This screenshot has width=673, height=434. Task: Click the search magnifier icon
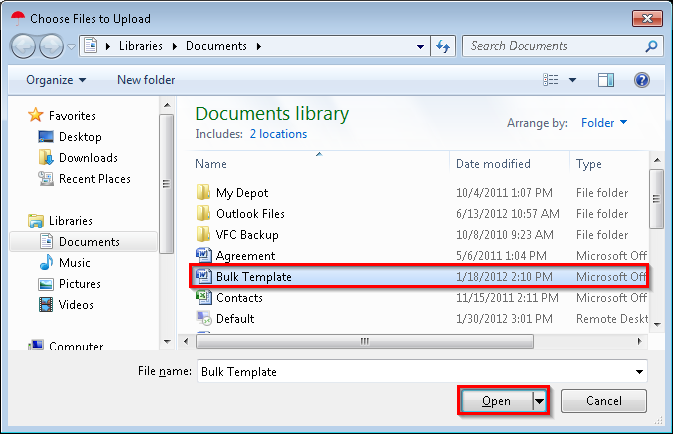(651, 46)
